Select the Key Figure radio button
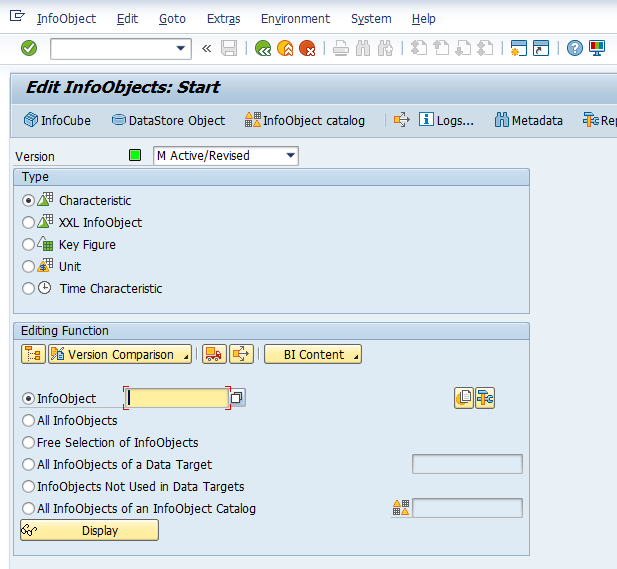Image resolution: width=617 pixels, height=569 pixels. click(x=28, y=245)
